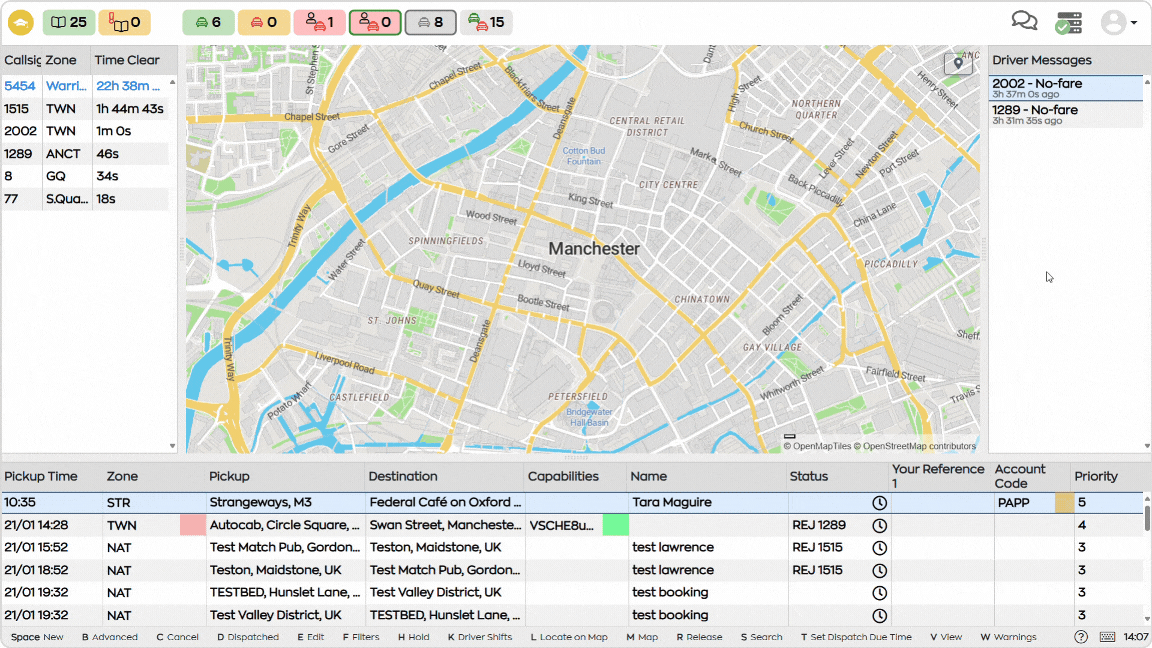Image resolution: width=1152 pixels, height=648 pixels.
Task: Open V View shortcut
Action: pos(946,637)
